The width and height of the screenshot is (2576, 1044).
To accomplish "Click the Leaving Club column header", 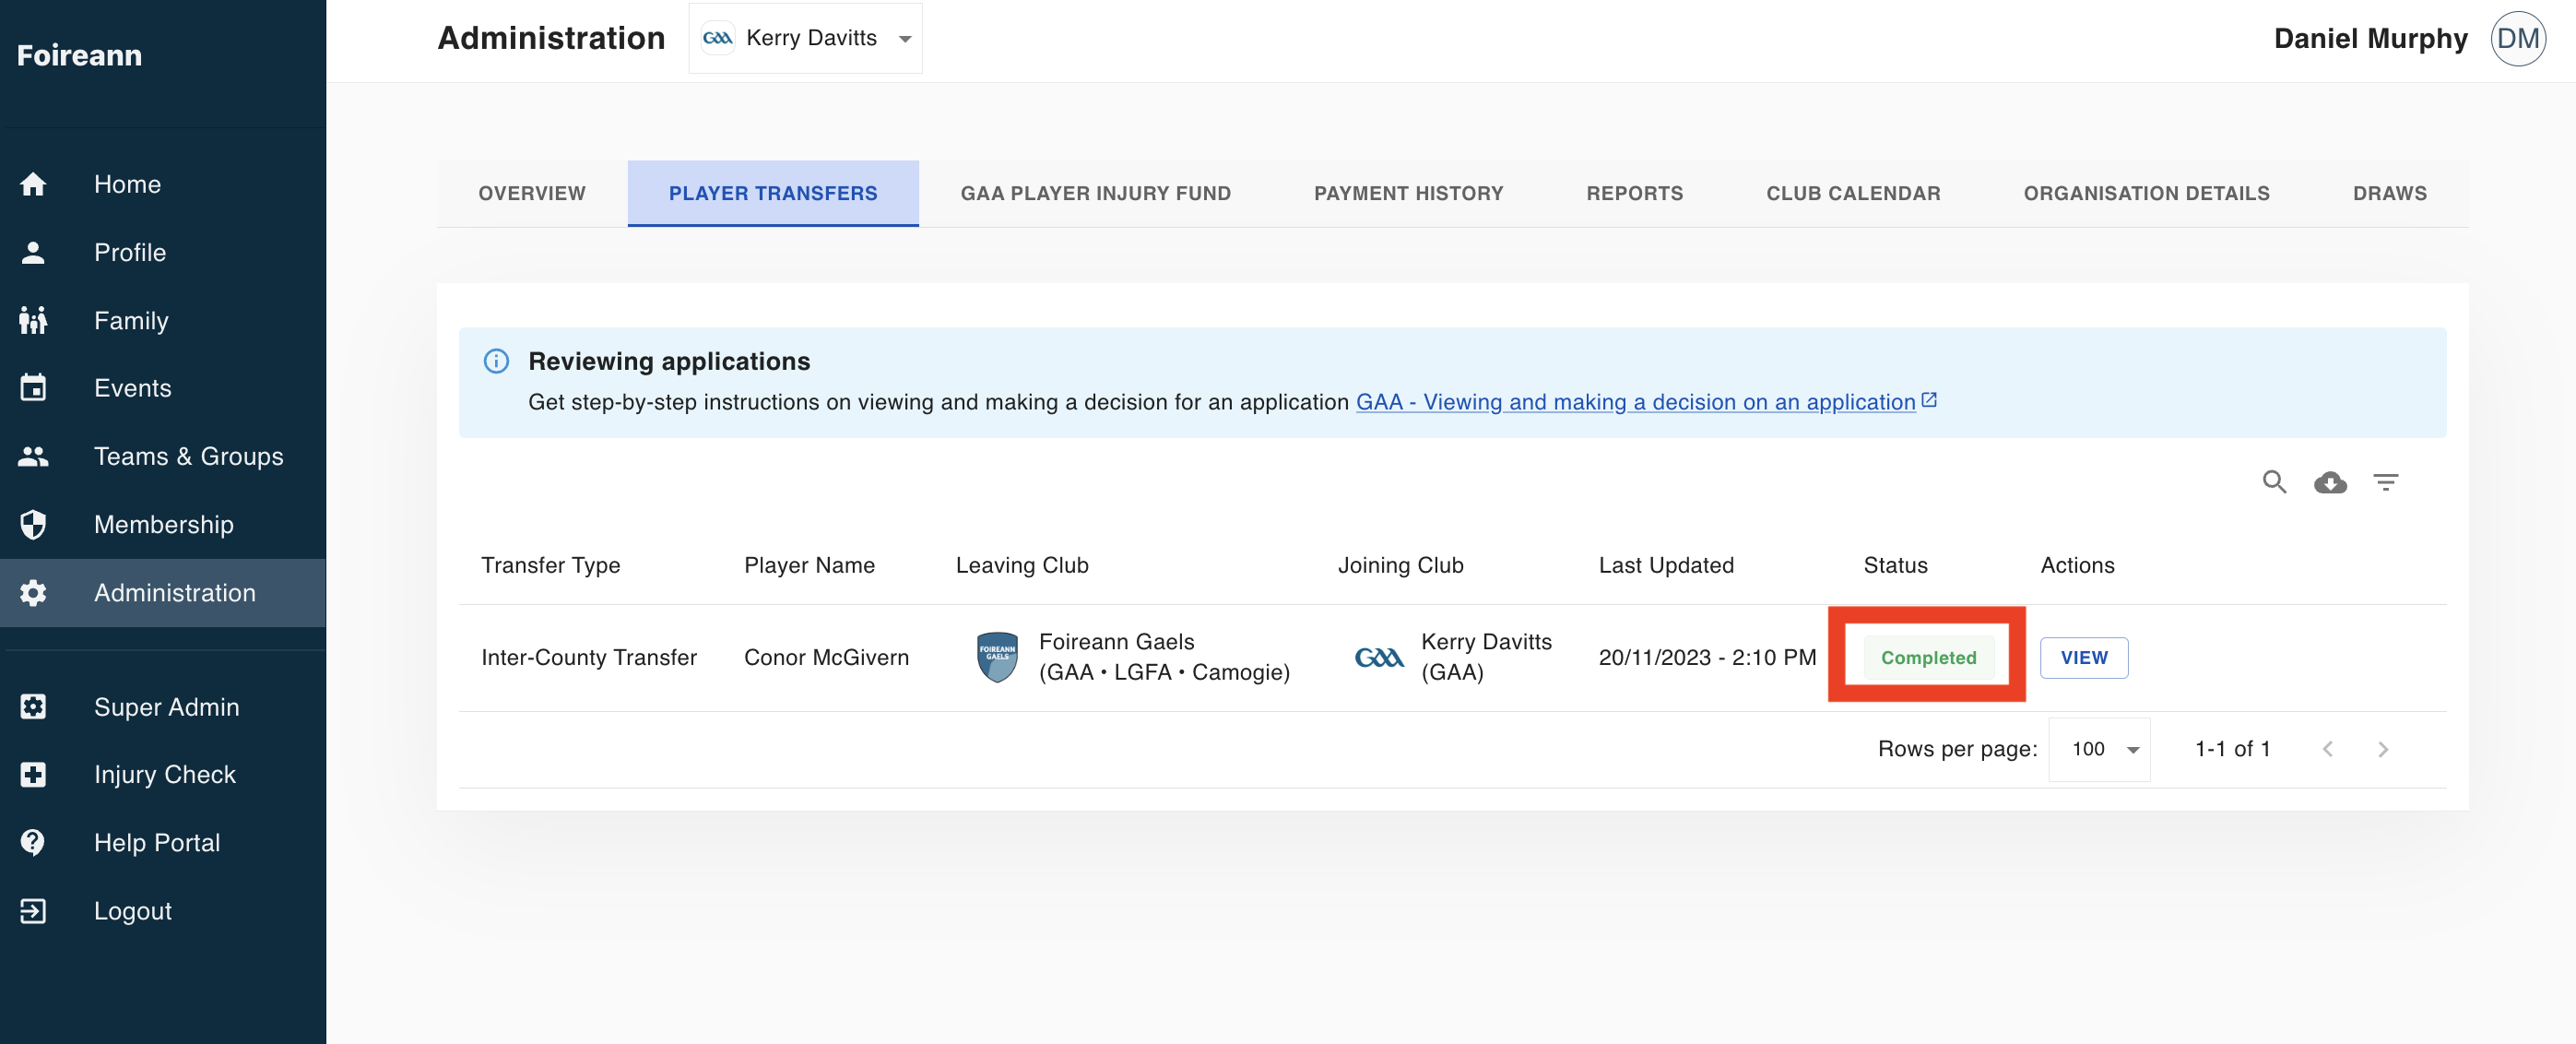I will coord(1021,565).
